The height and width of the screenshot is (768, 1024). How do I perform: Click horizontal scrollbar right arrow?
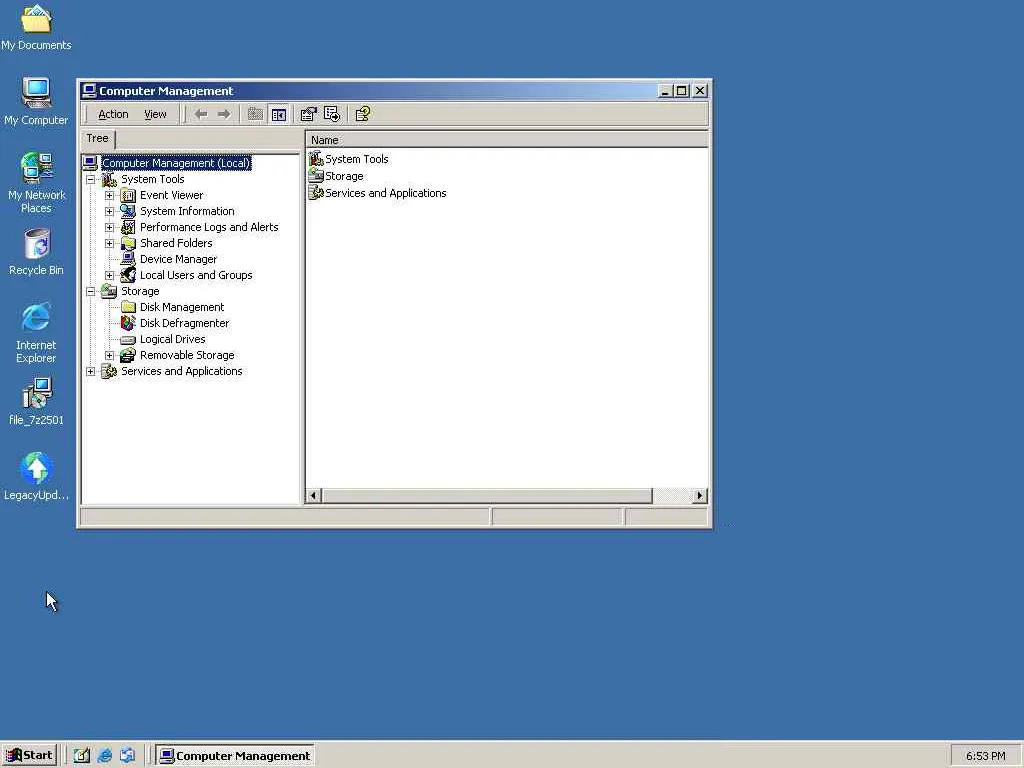coord(700,496)
